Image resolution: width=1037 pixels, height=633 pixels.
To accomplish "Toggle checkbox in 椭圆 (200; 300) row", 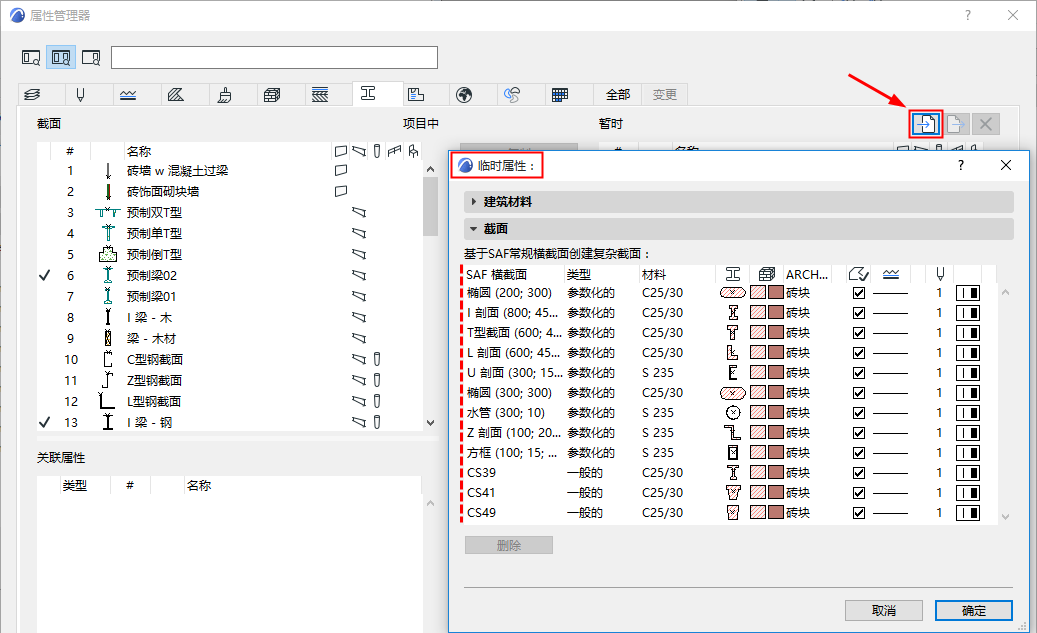I will (x=859, y=293).
